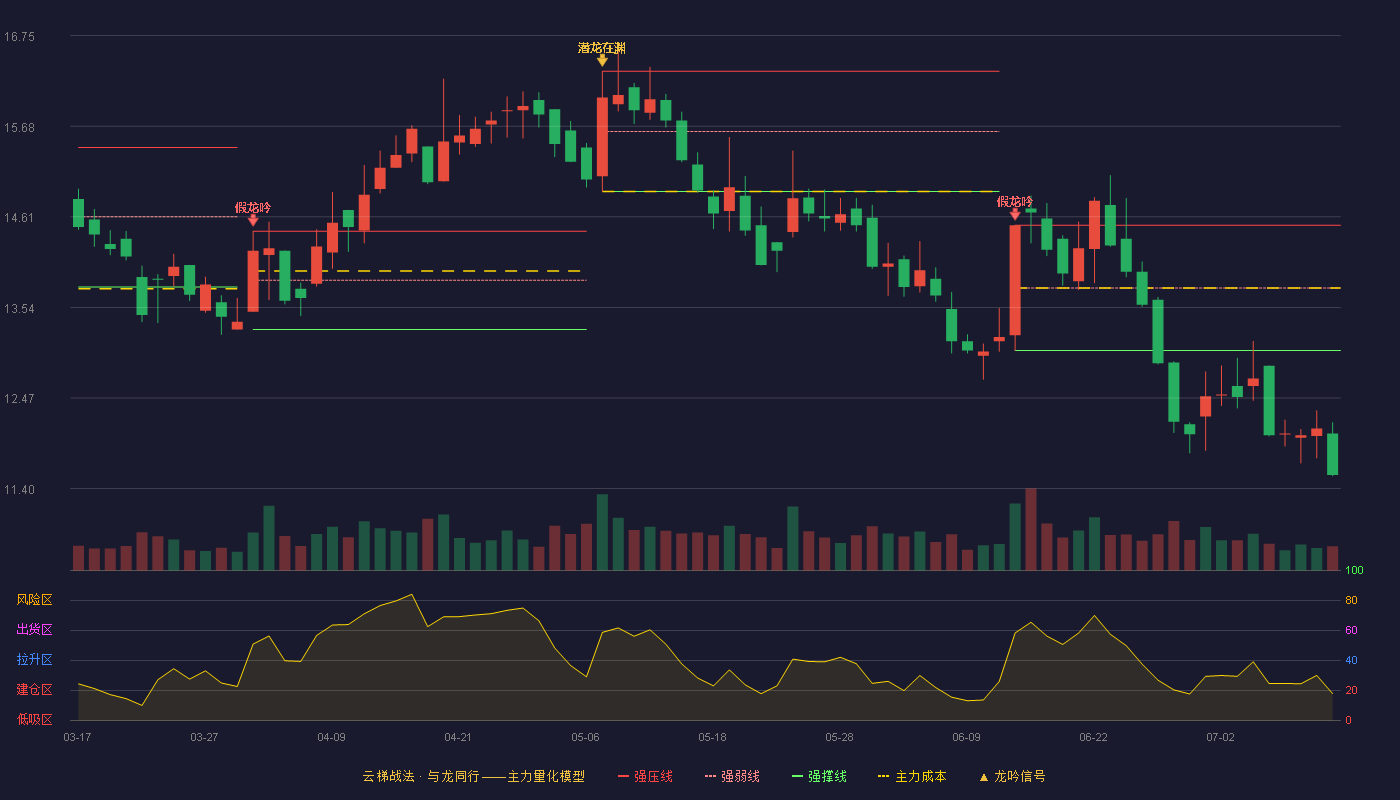Select the 05-18 date label
1400x800 pixels.
712,737
